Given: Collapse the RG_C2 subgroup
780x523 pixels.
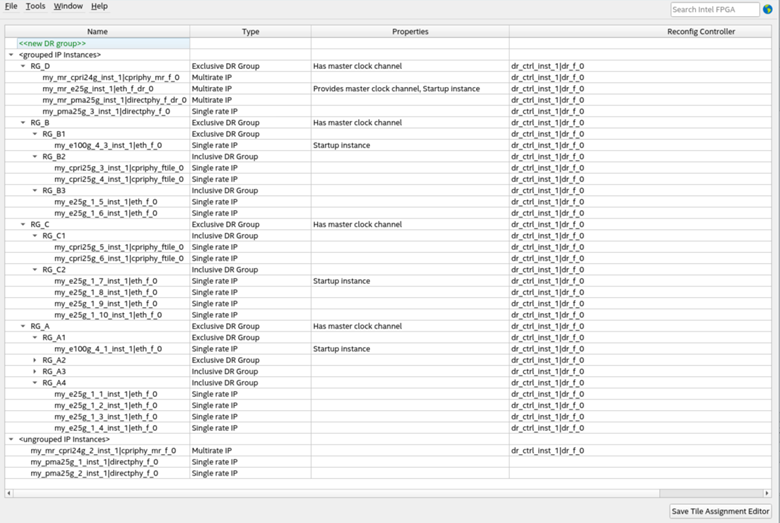Looking at the screenshot, I should pyautogui.click(x=35, y=270).
